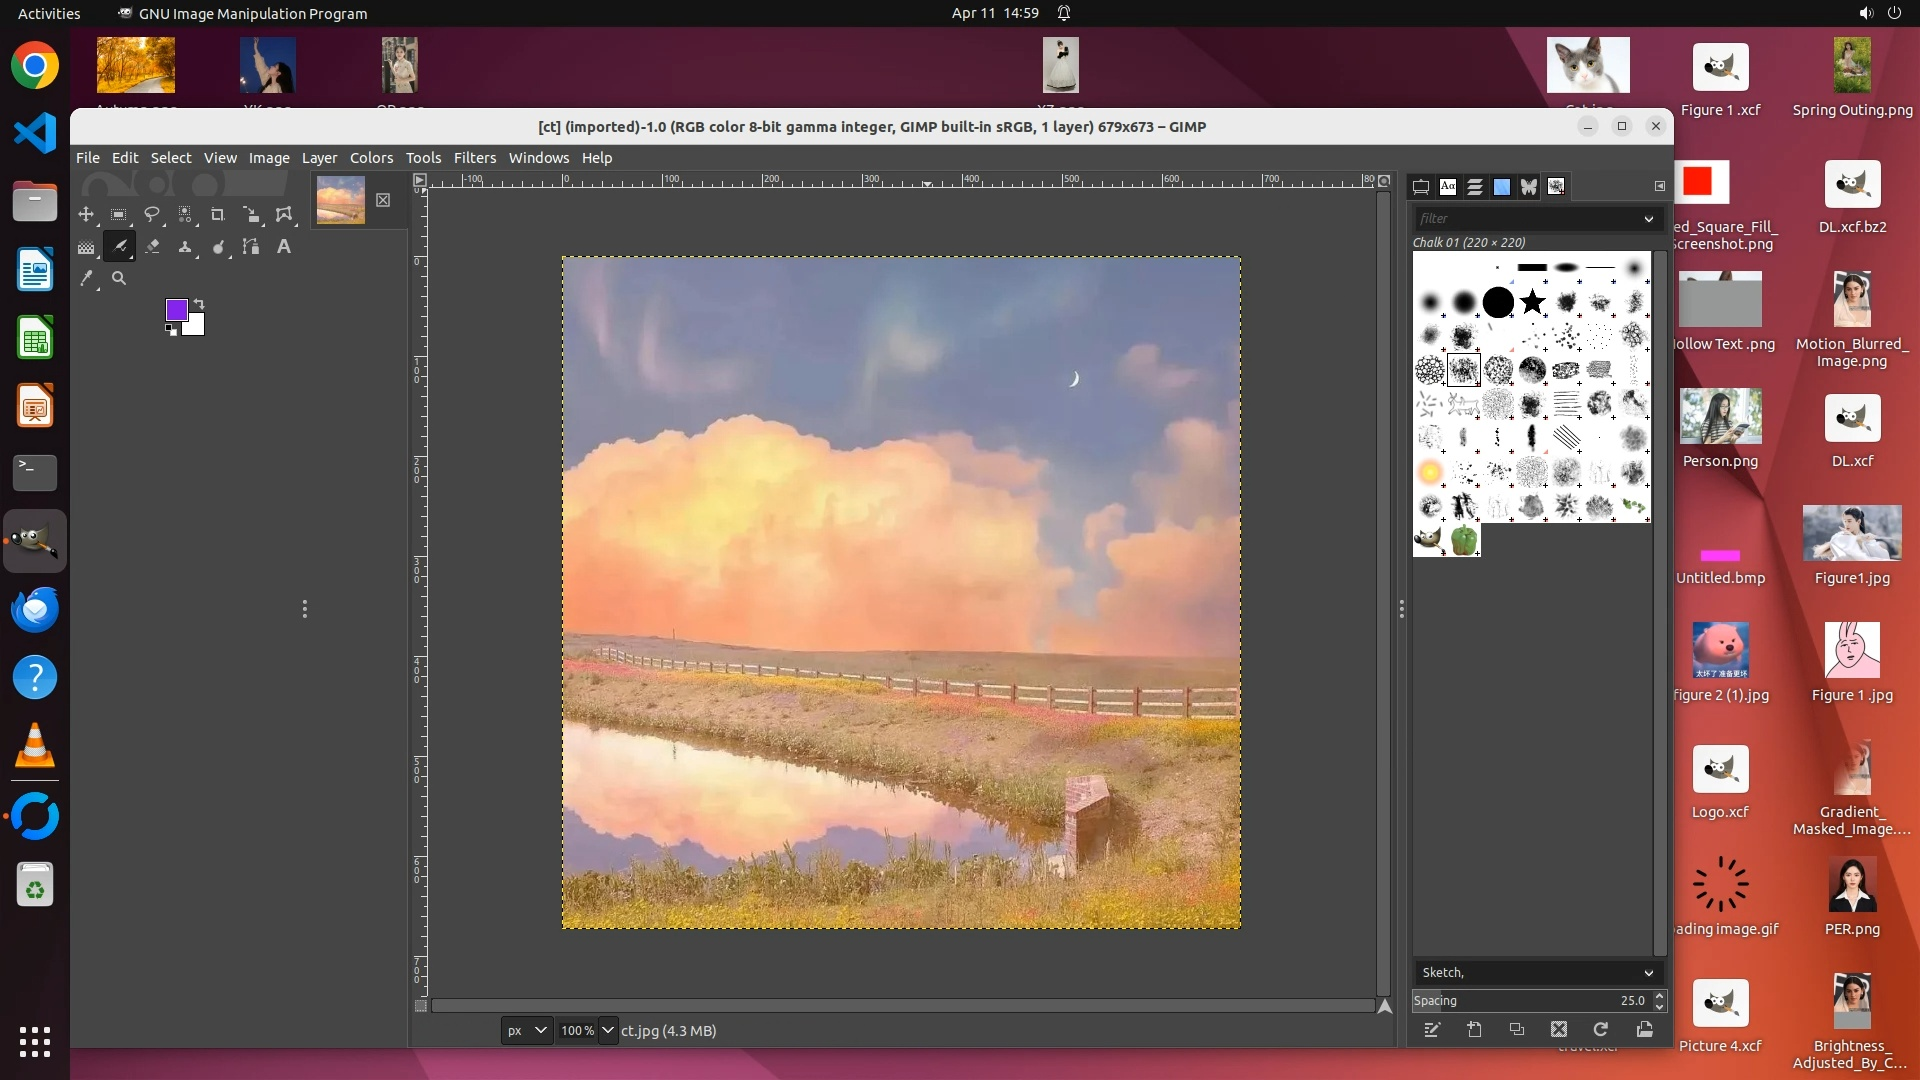
Task: Select the Move tool
Action: (86, 214)
